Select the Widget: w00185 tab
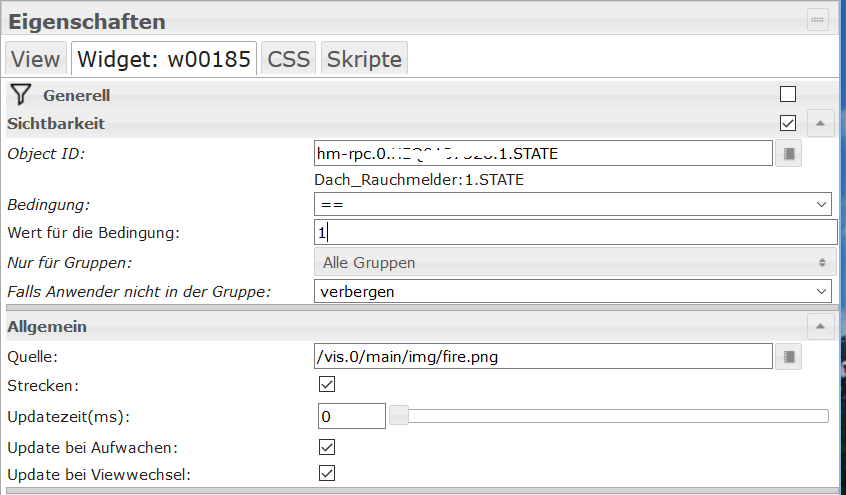846x495 pixels. [163, 59]
